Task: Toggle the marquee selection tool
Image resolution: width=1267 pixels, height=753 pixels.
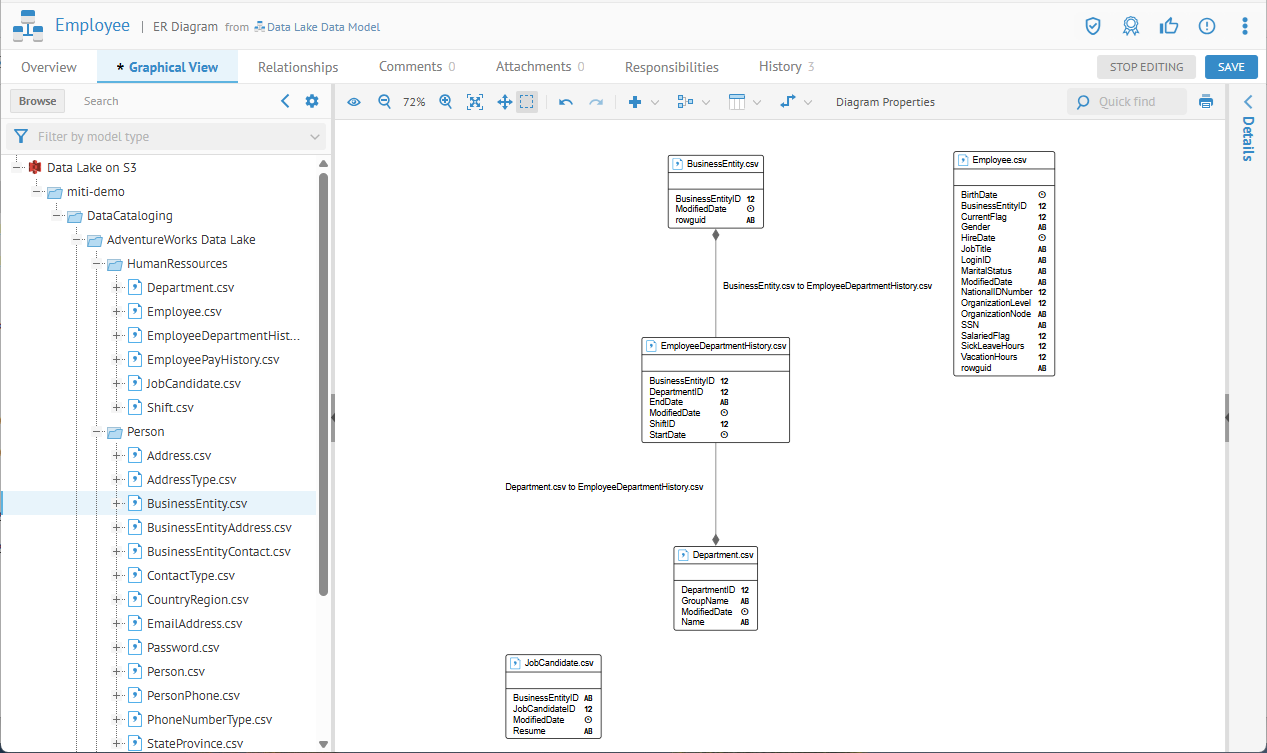Action: (x=527, y=102)
